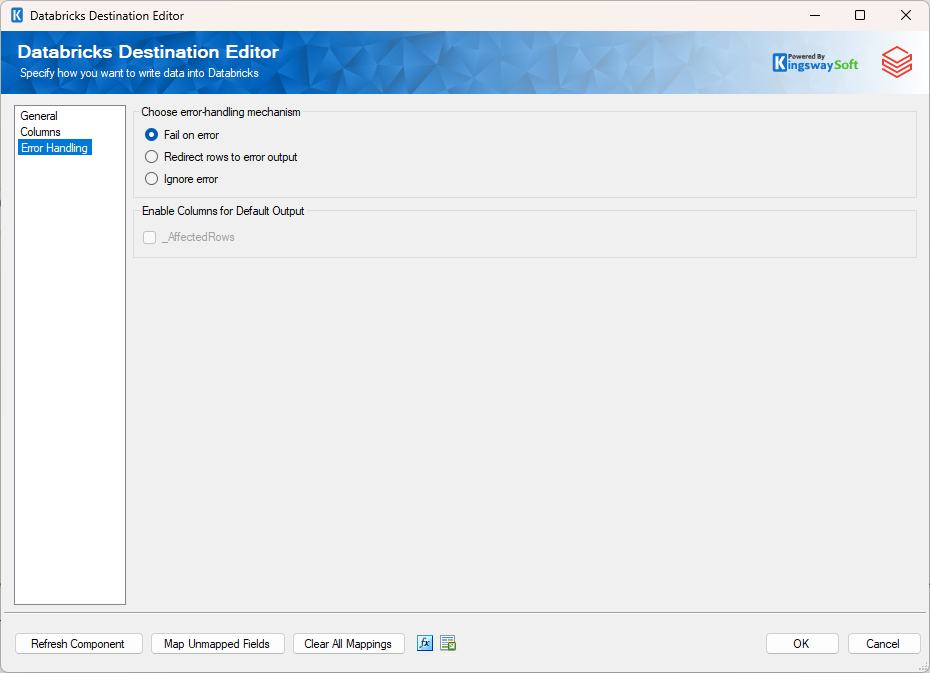The width and height of the screenshot is (930, 673).
Task: Click the app icon in title bar
Action: 17,15
